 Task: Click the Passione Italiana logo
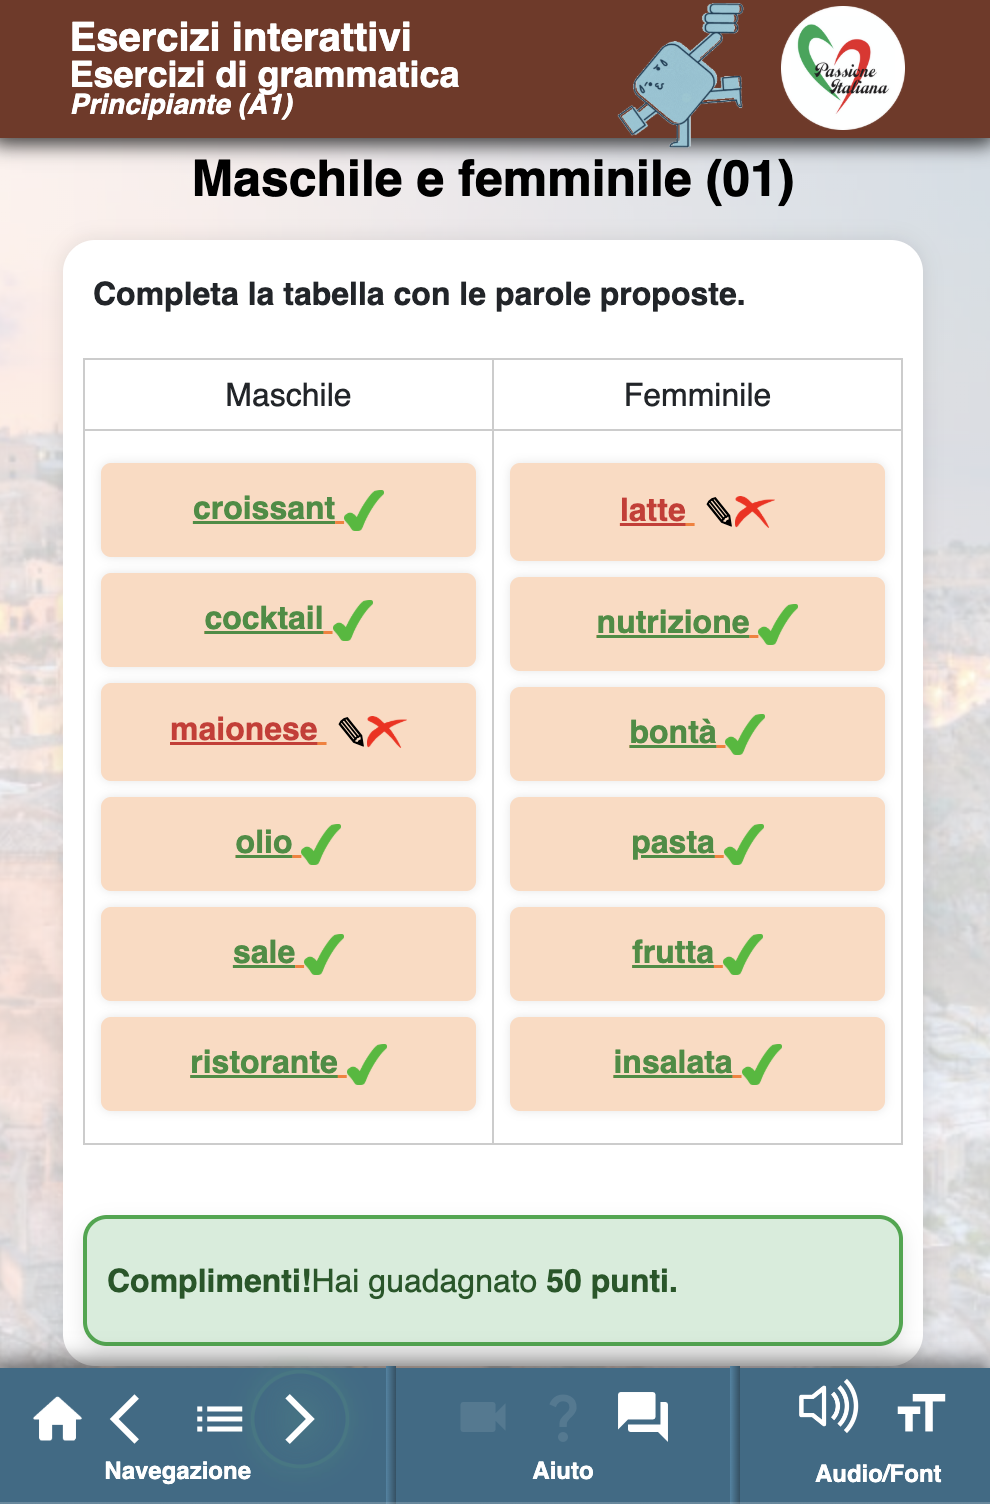tap(843, 68)
